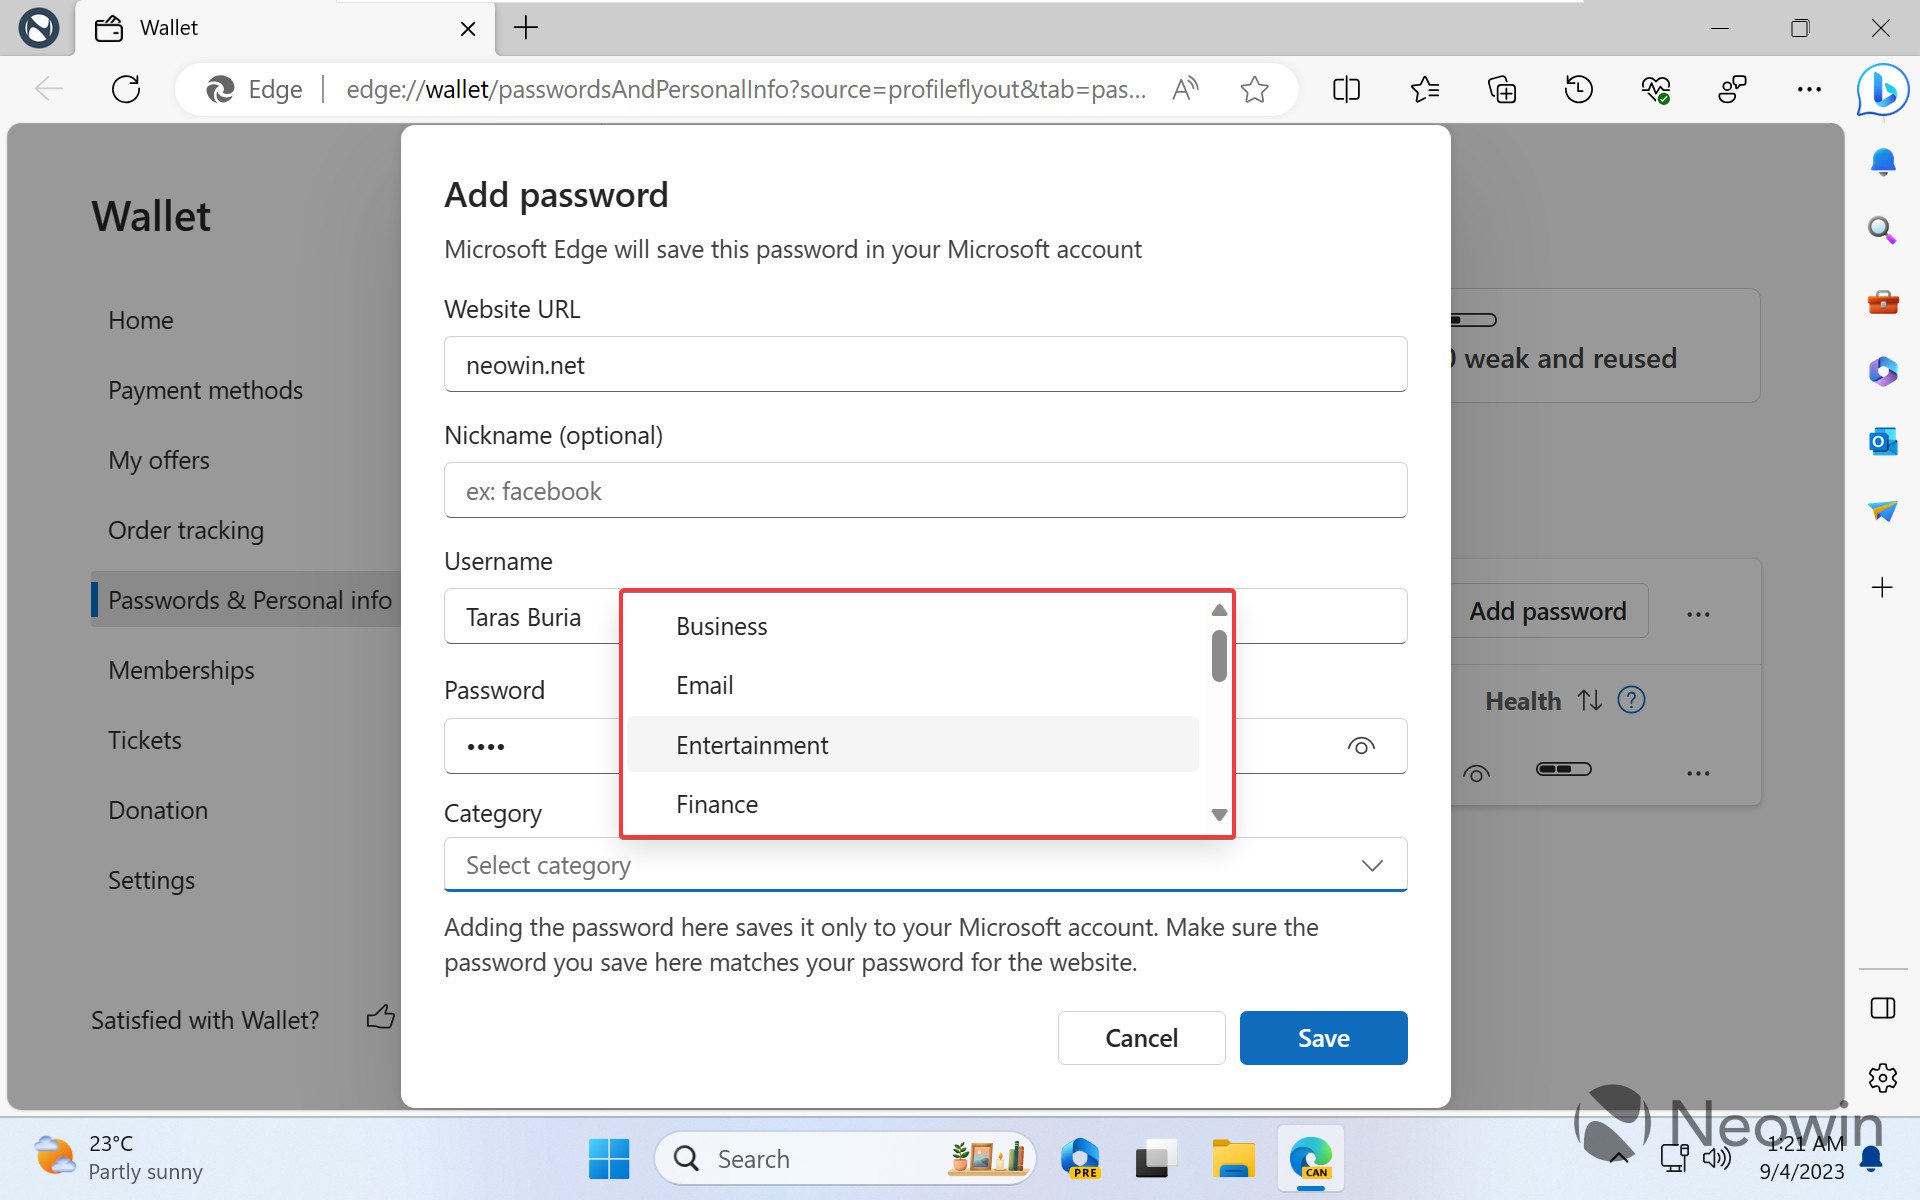Click the Read aloud icon in address bar
1920x1200 pixels.
1185,90
